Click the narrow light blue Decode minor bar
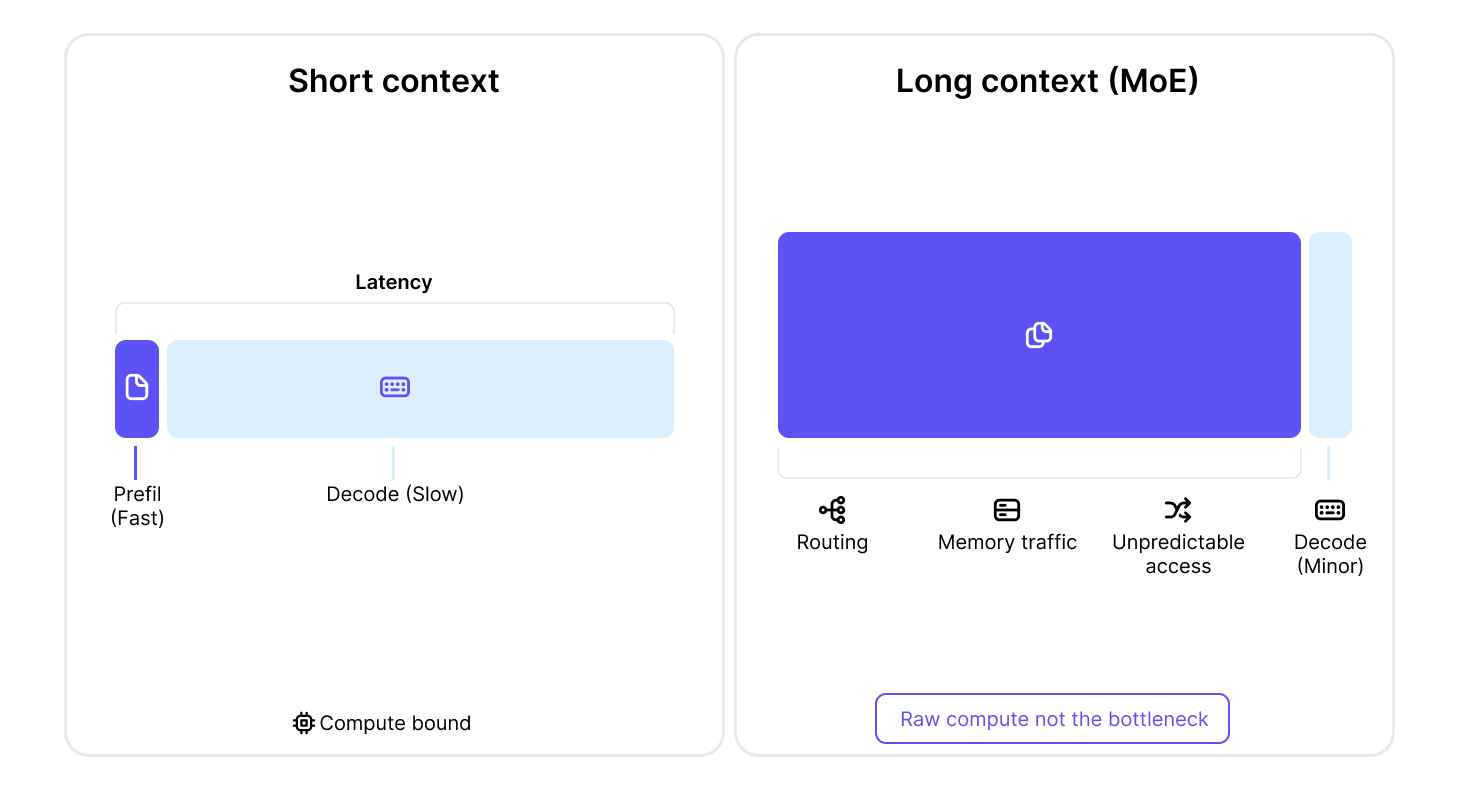This screenshot has height=790, width=1460. pyautogui.click(x=1330, y=335)
